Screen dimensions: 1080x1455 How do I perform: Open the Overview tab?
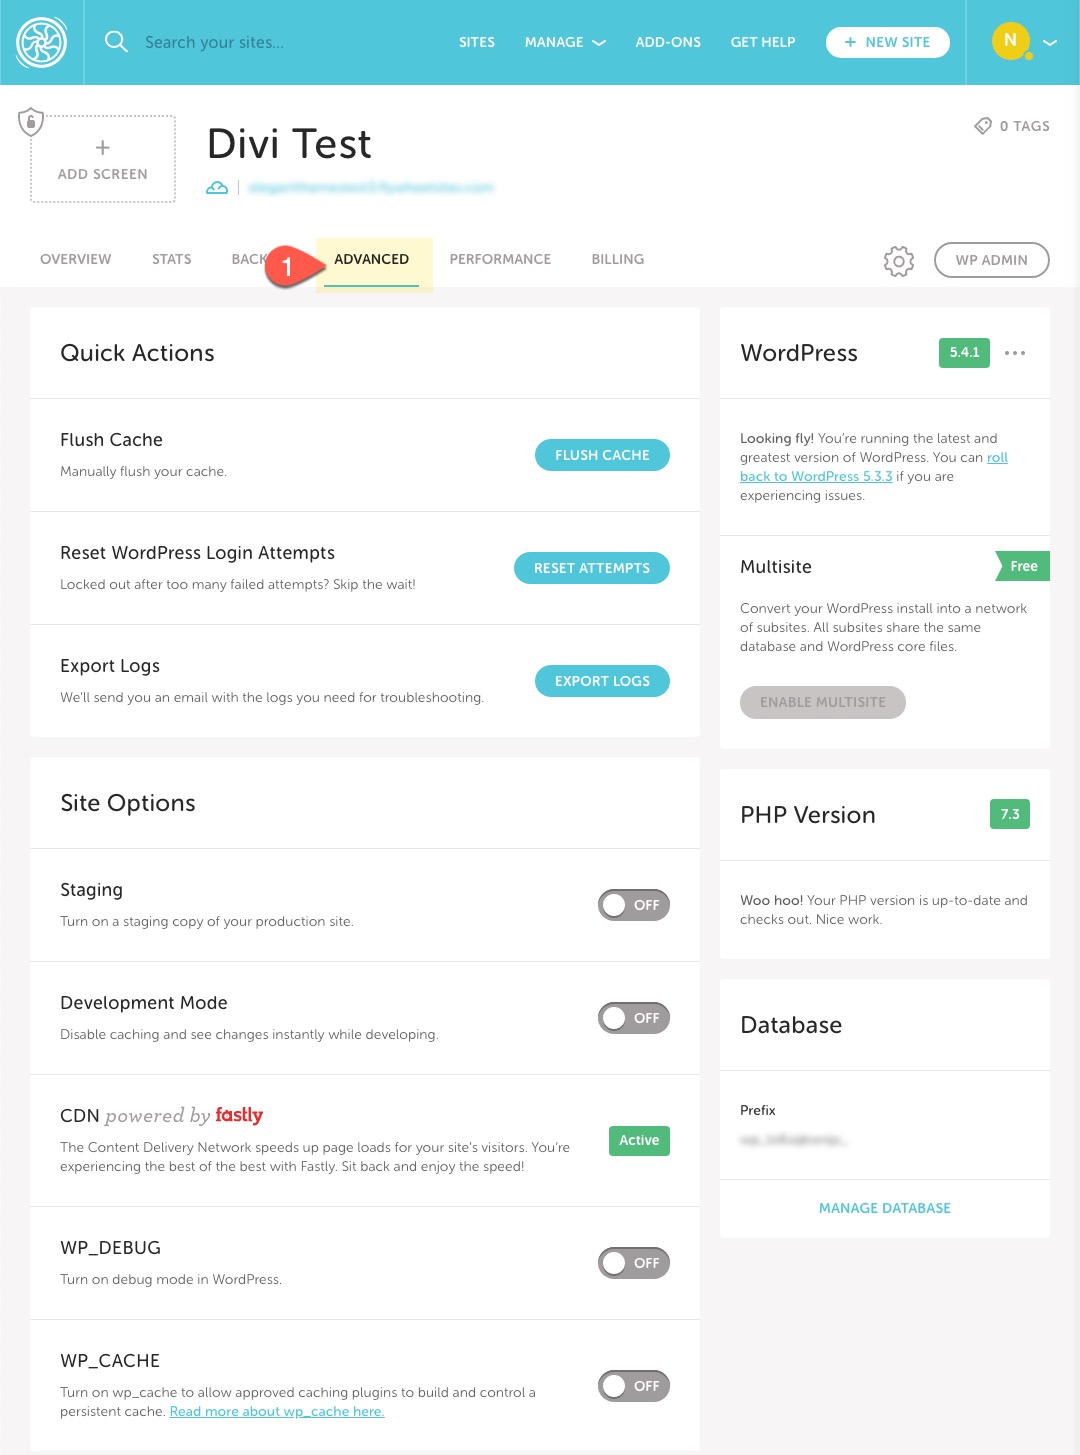tap(76, 259)
